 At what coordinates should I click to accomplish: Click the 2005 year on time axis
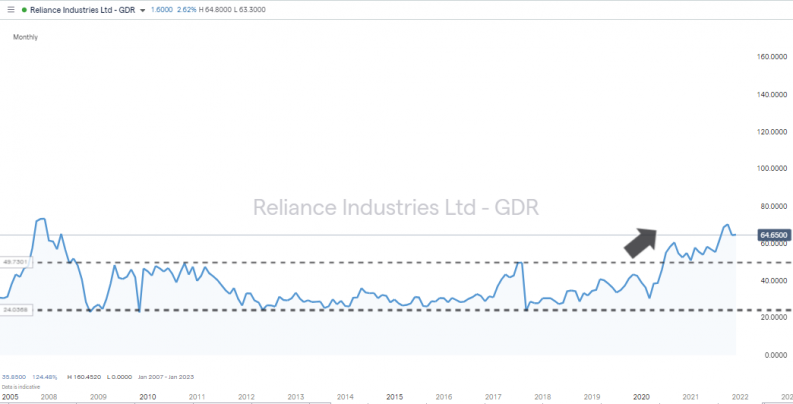(10, 397)
